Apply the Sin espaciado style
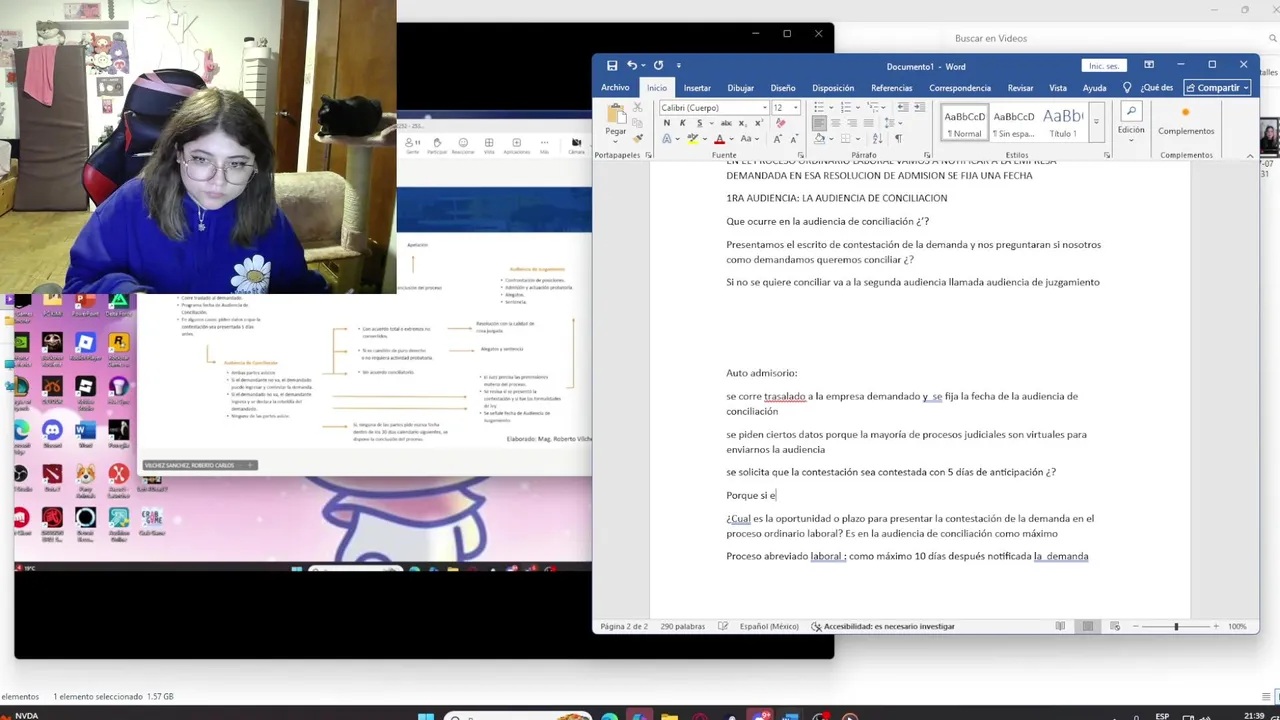The image size is (1280, 720). tap(1014, 122)
